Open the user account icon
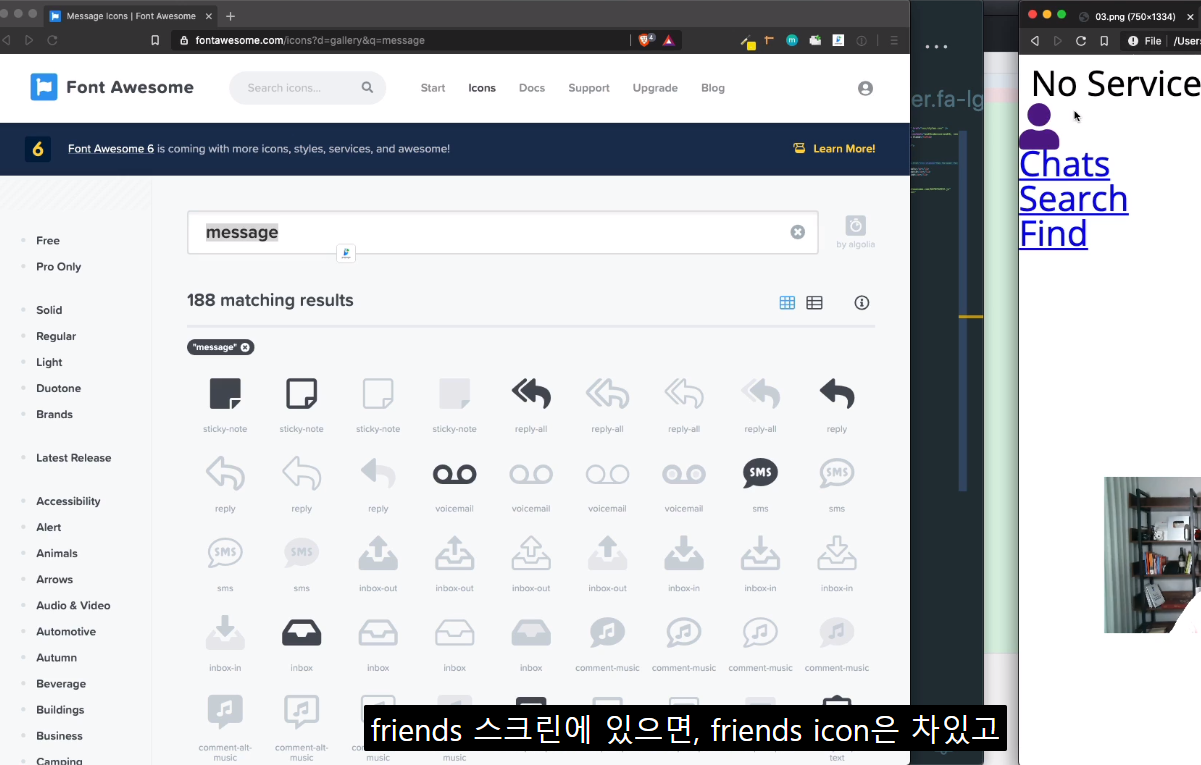This screenshot has width=1201, height=765. point(865,88)
